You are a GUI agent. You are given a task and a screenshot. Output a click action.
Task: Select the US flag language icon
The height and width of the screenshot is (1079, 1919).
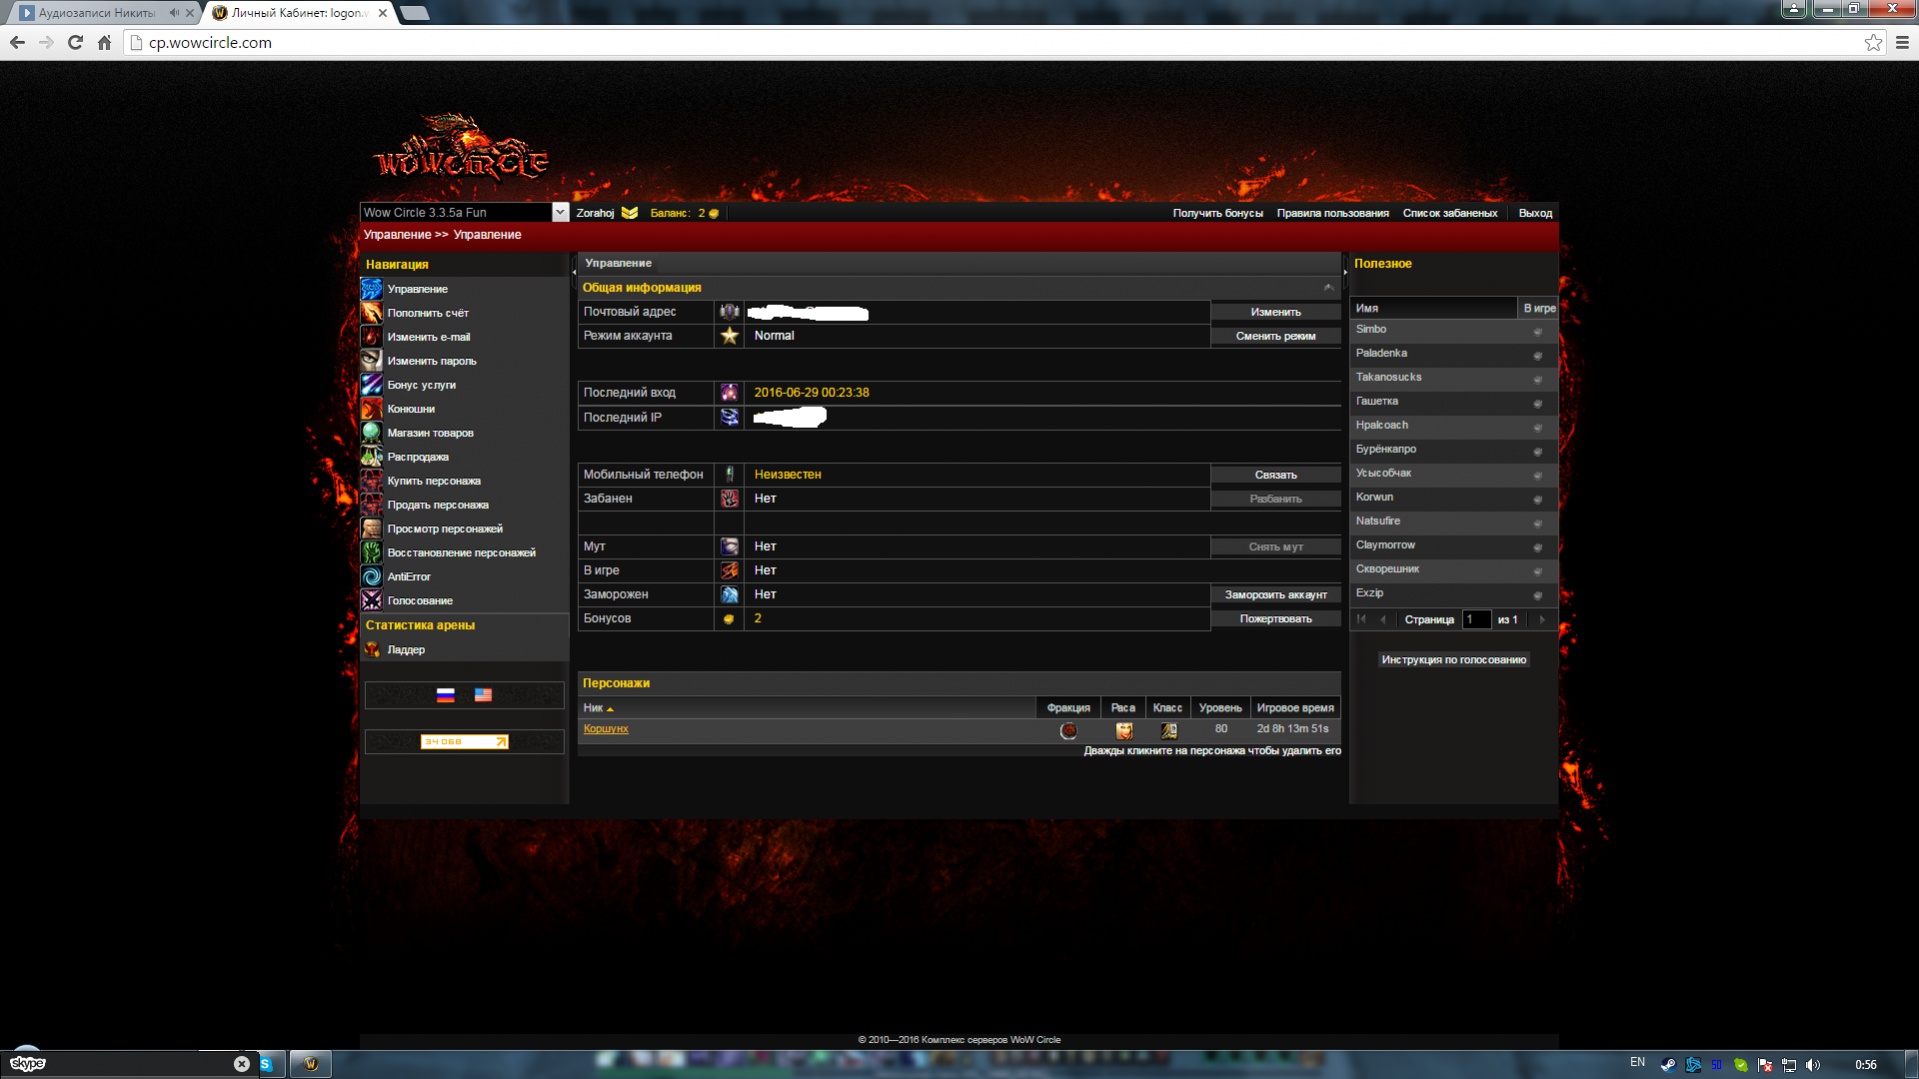(x=483, y=695)
